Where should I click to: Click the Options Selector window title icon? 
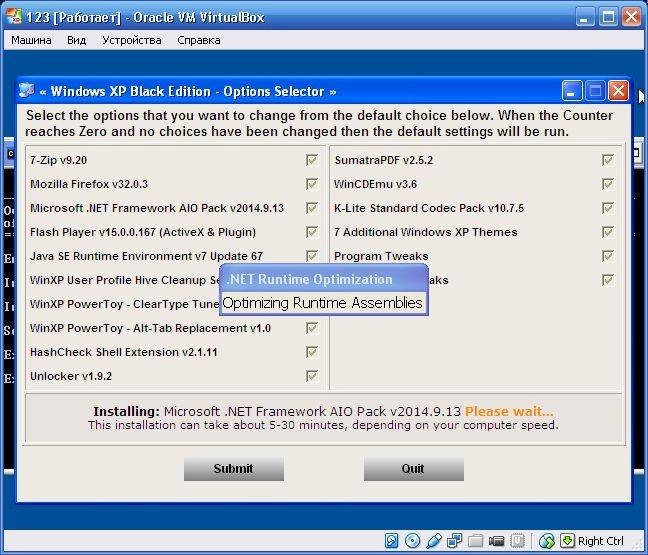pyautogui.click(x=27, y=91)
